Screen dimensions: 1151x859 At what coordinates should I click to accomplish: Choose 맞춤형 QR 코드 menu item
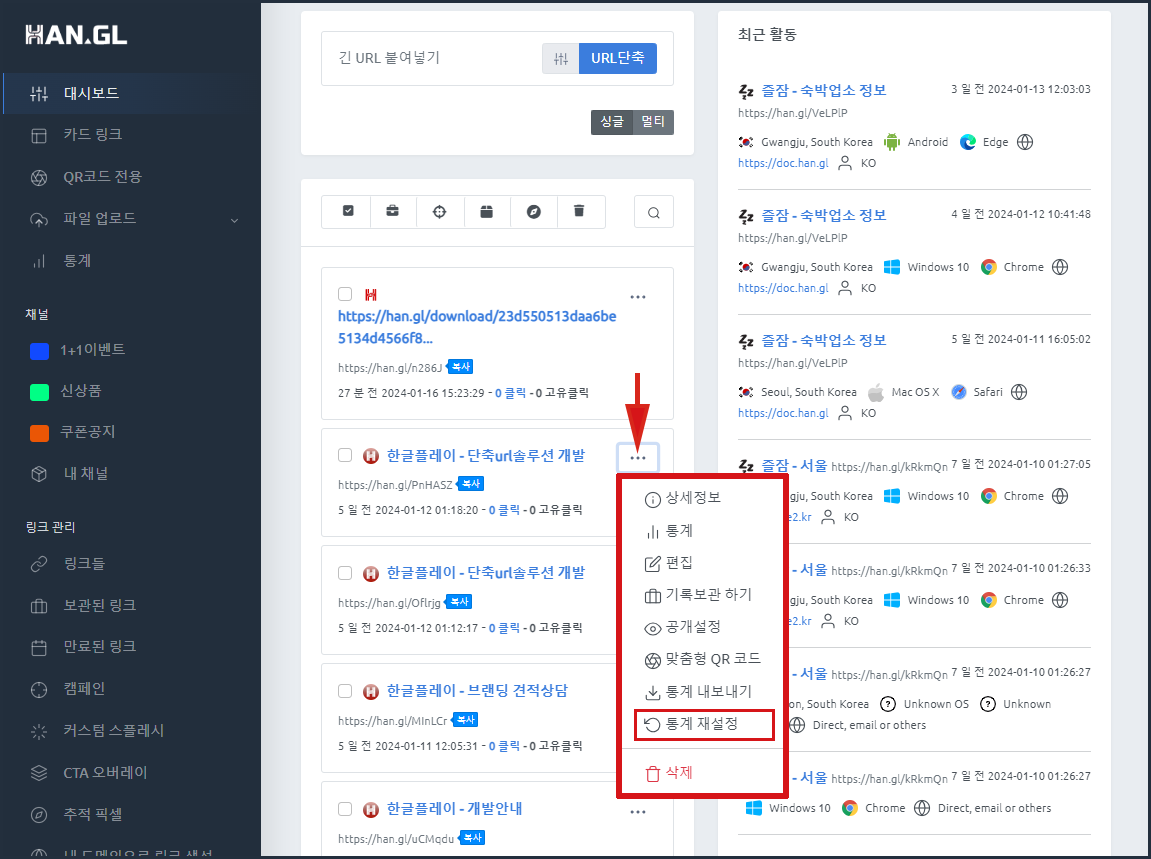point(702,659)
